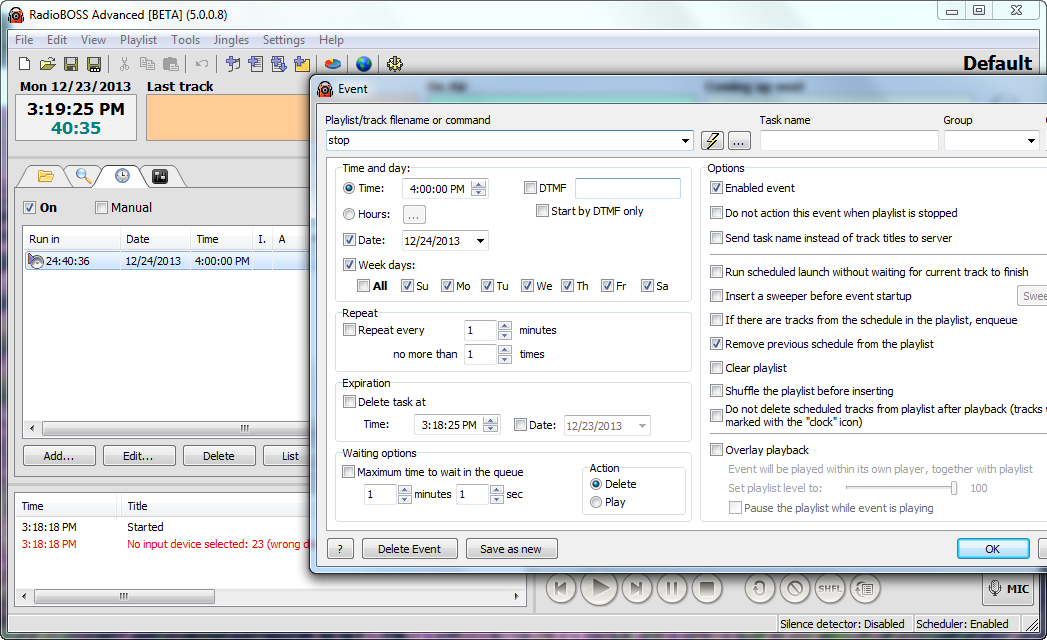This screenshot has height=640, width=1047.
Task: Open the Tools menu
Action: tap(186, 40)
